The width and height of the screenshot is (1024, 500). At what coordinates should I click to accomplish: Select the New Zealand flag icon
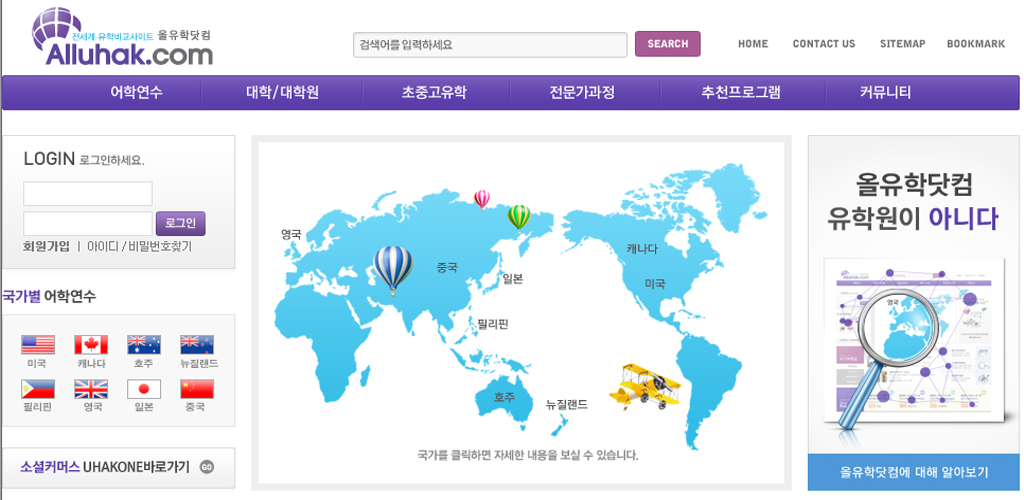point(197,345)
